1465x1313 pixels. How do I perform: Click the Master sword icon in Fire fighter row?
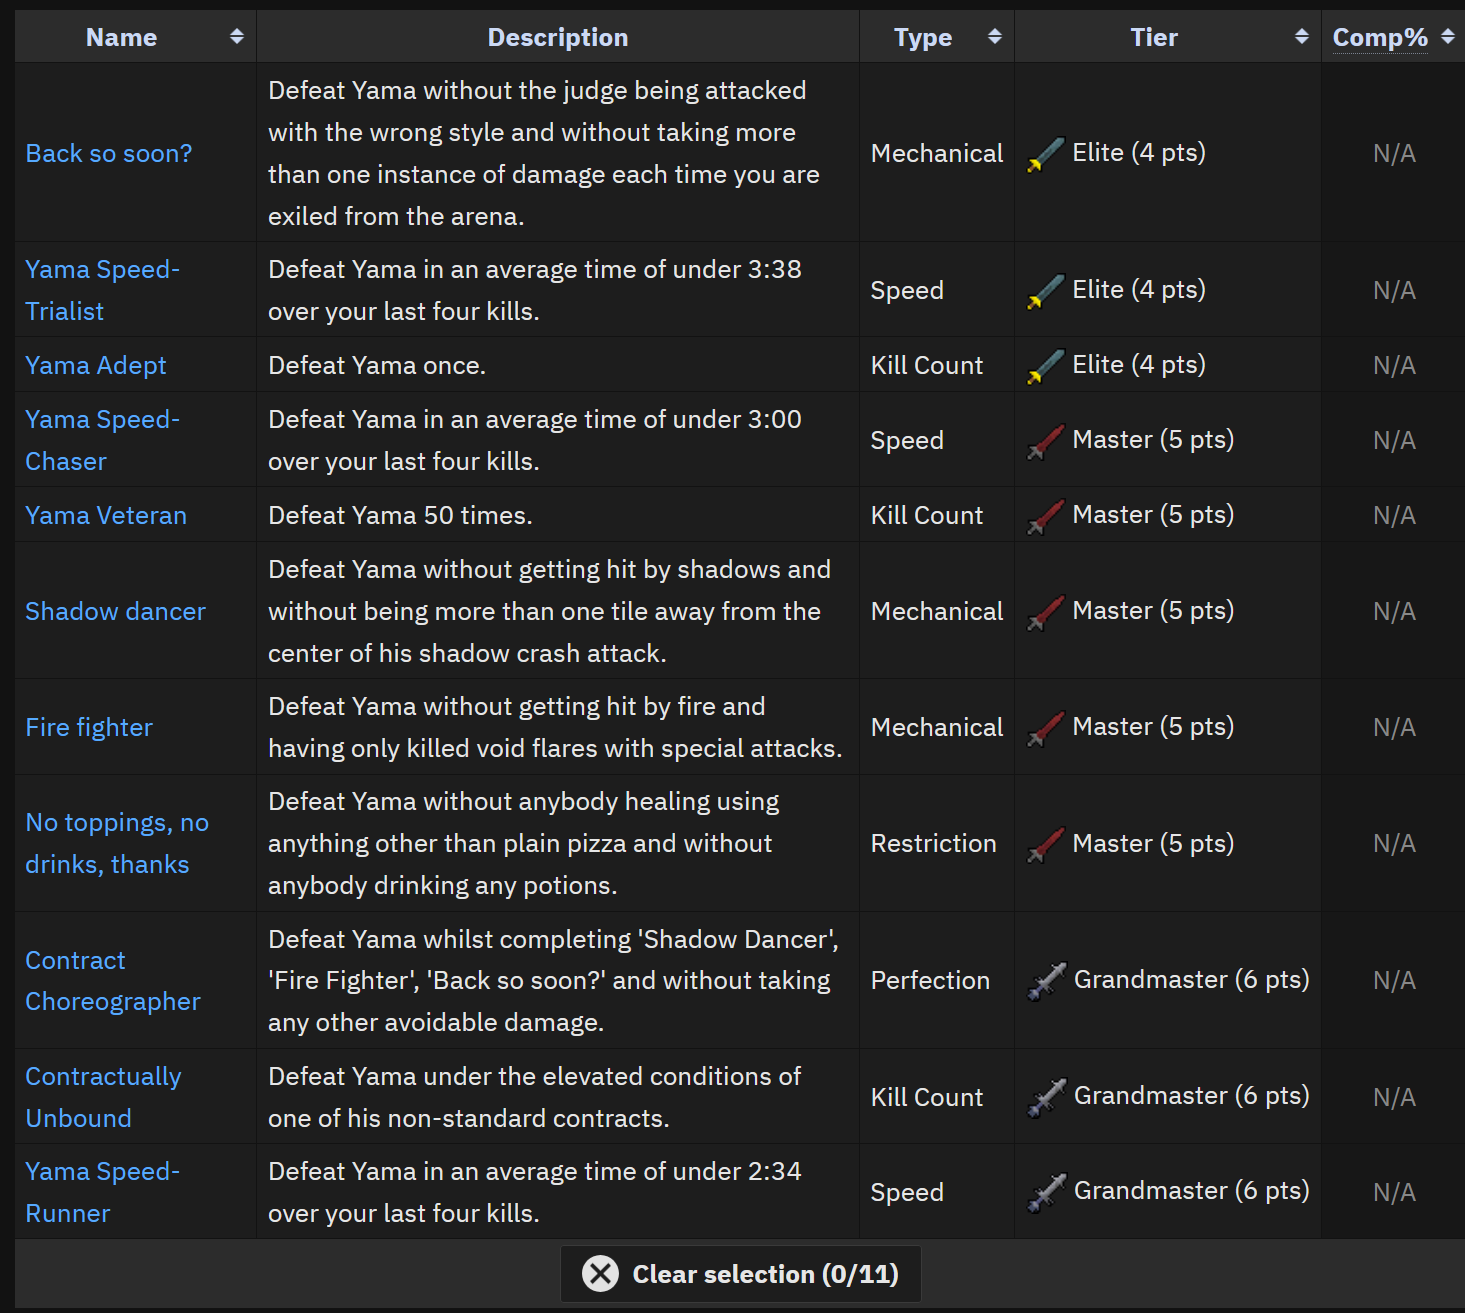click(x=1046, y=728)
